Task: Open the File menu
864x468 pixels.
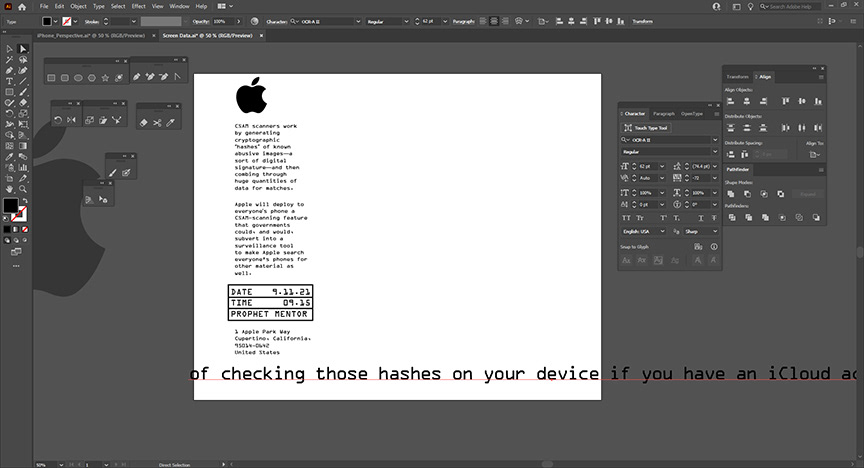Action: [x=44, y=6]
